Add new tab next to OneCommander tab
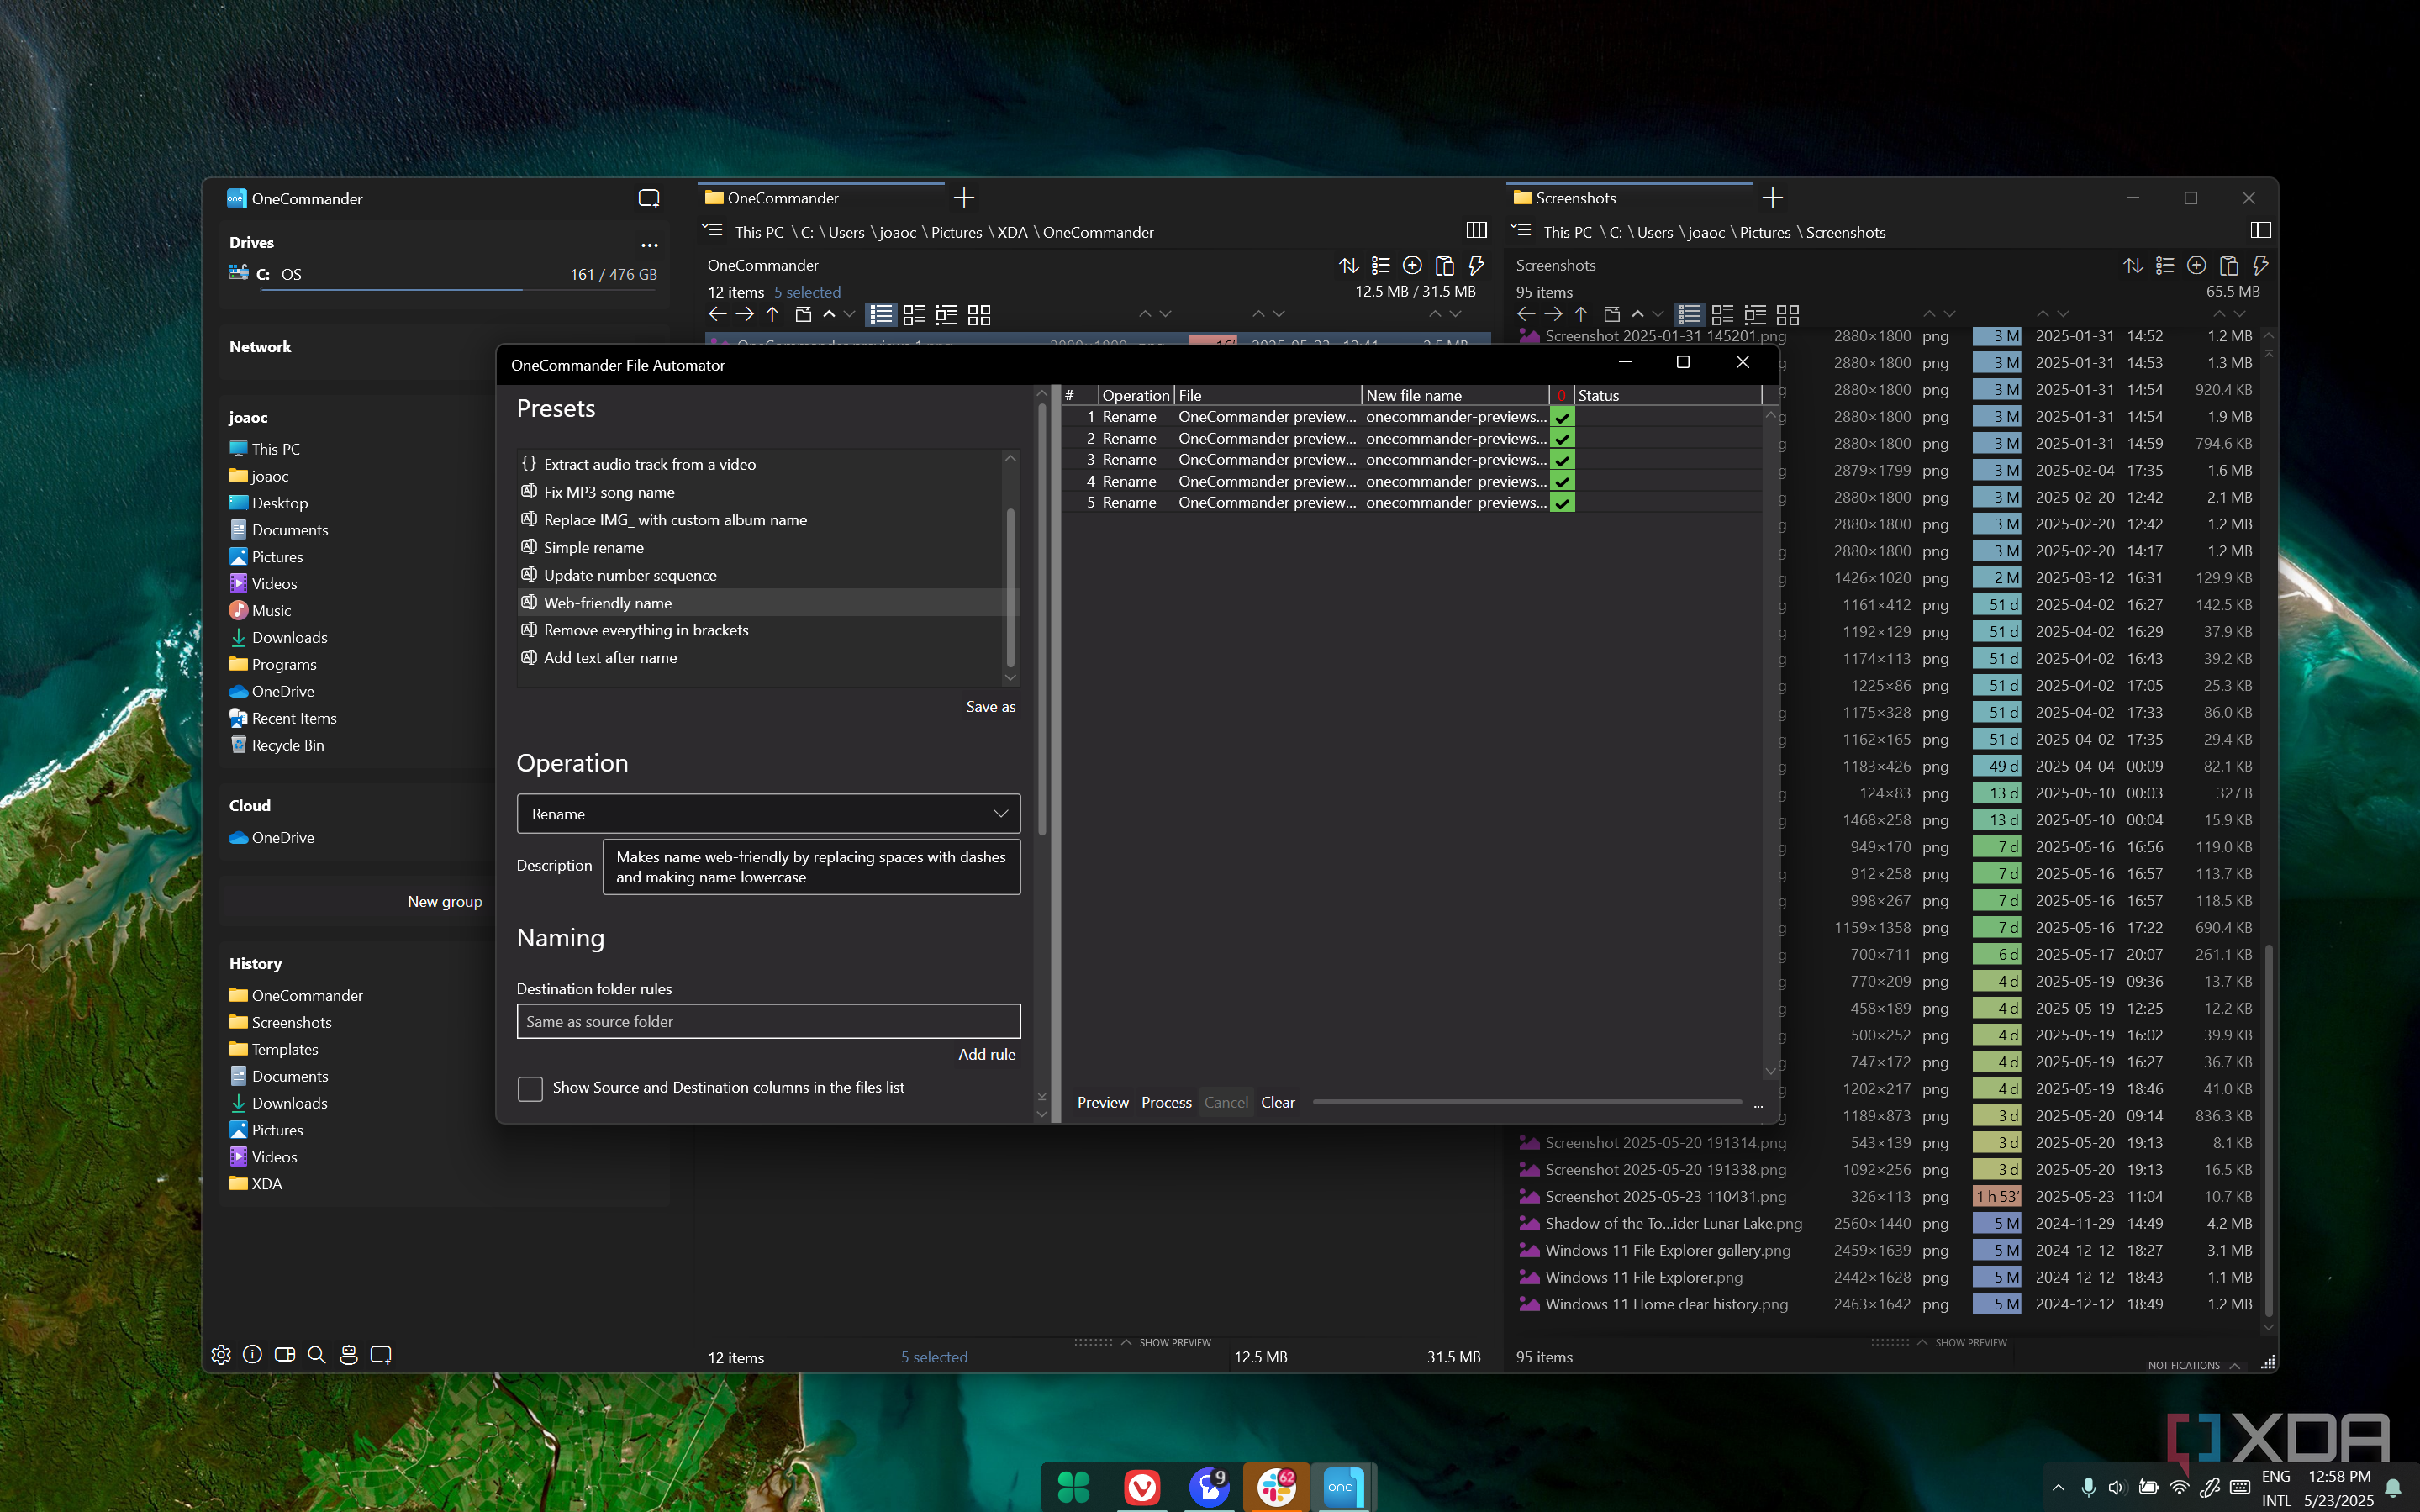The image size is (2420, 1512). coord(963,198)
